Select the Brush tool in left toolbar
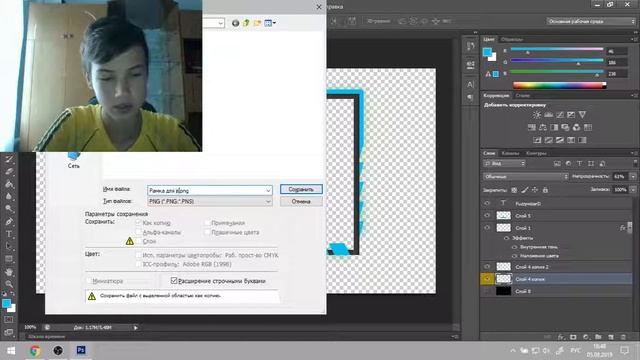 (9, 159)
